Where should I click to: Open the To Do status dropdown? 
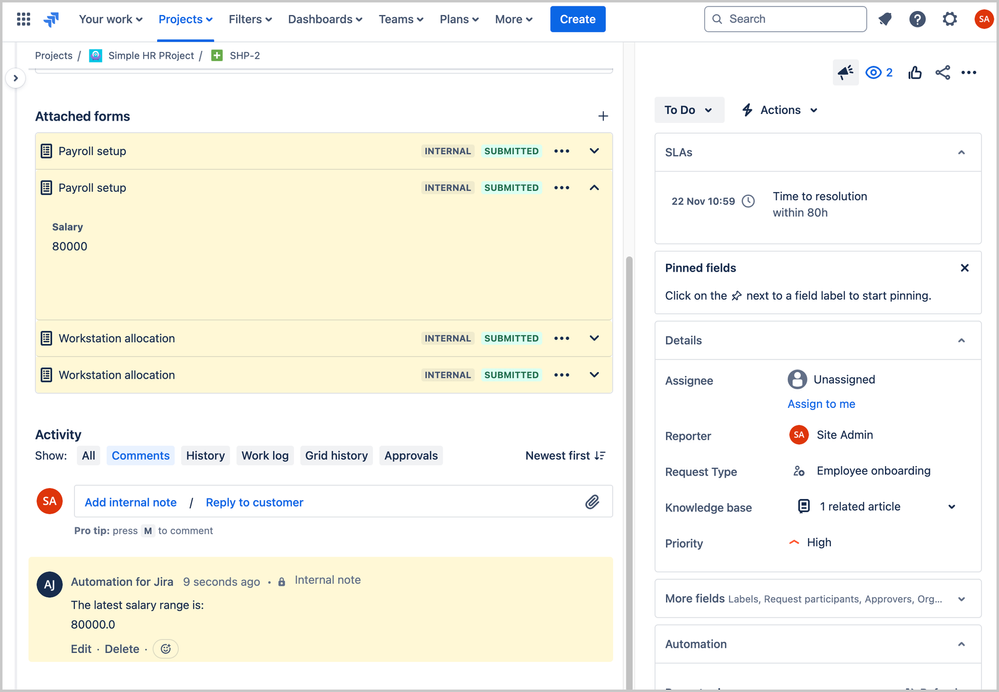[689, 110]
